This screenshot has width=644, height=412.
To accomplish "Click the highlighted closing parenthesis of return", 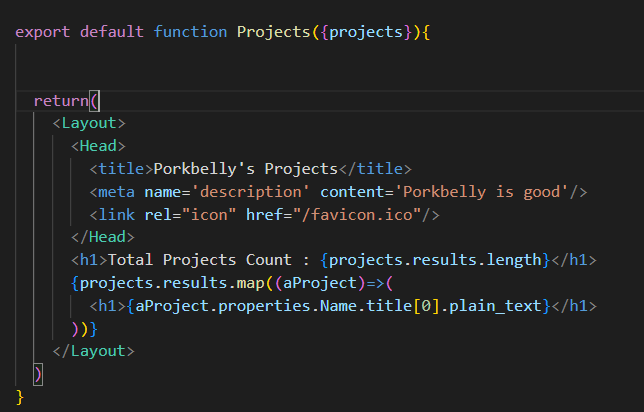I will click(x=38, y=375).
